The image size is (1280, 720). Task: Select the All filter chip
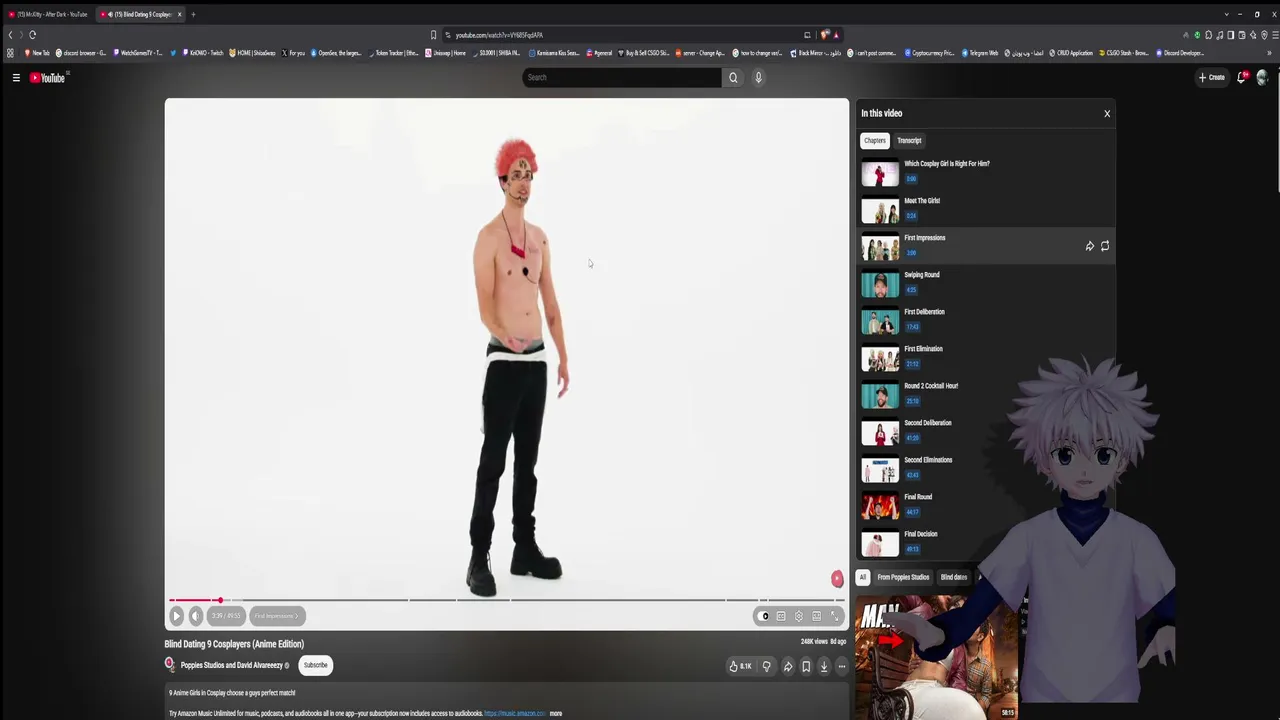pyautogui.click(x=863, y=577)
